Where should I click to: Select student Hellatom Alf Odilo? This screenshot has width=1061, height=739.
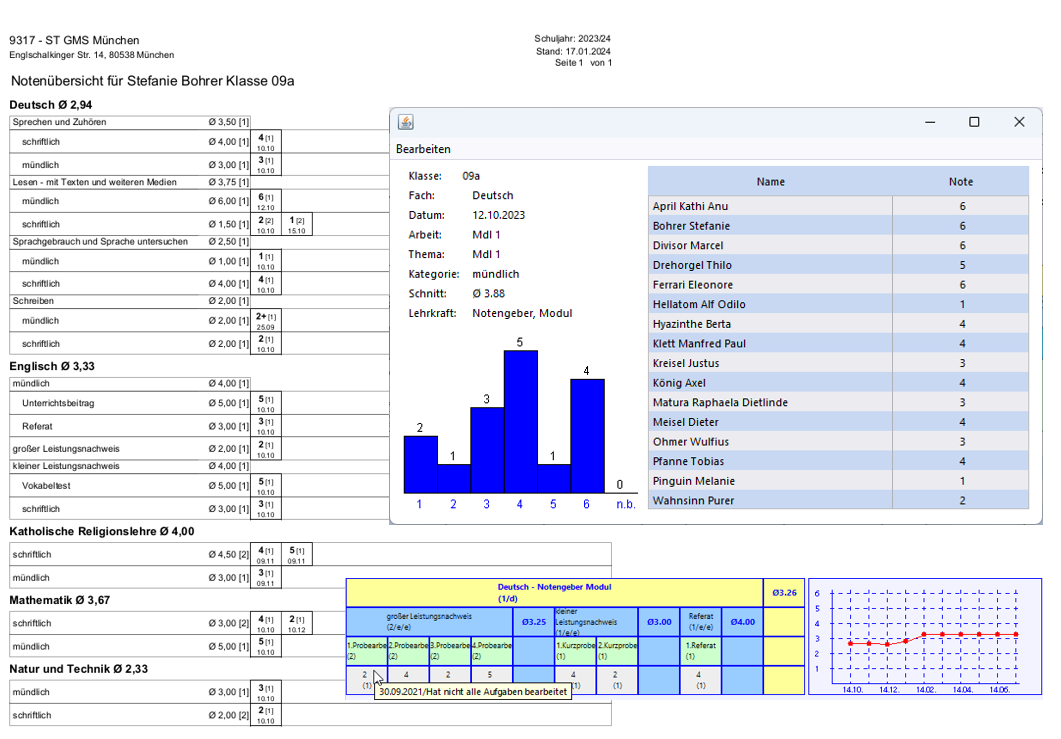pos(838,305)
